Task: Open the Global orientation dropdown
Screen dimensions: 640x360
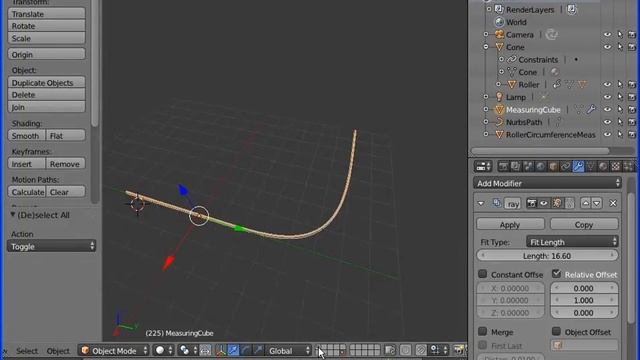Action: [288, 351]
